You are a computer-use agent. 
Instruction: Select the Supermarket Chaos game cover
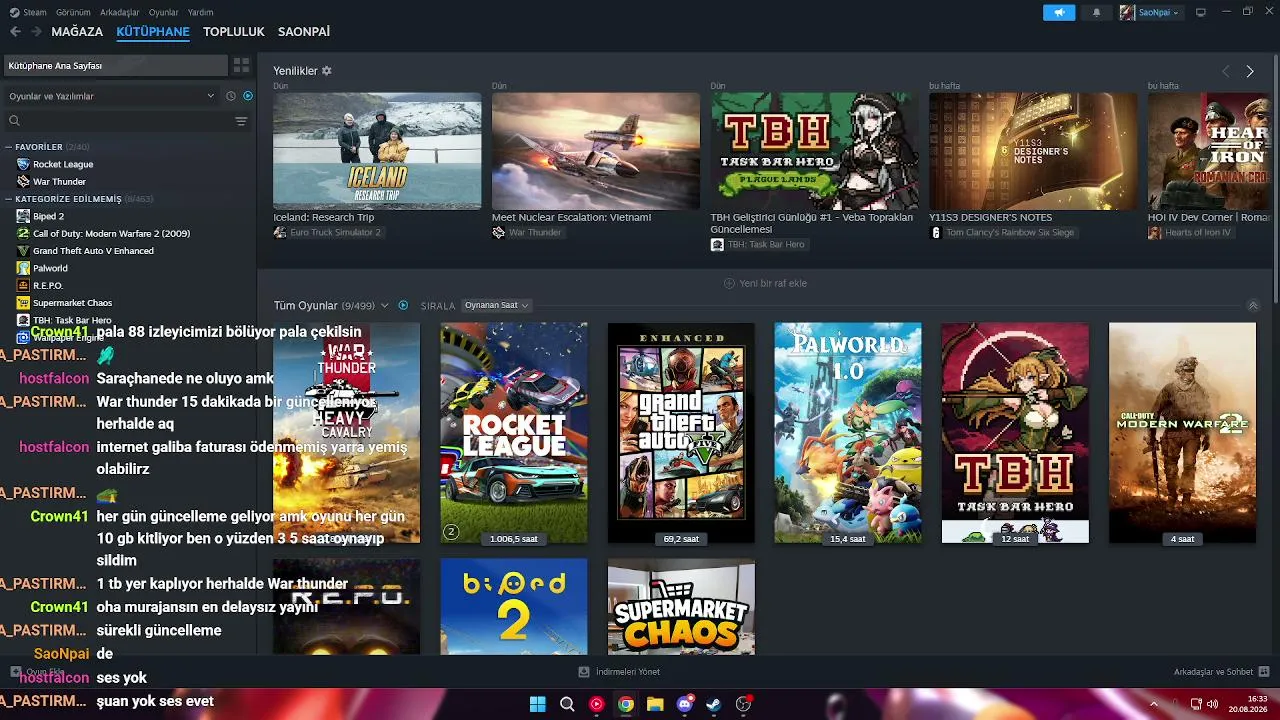point(681,607)
